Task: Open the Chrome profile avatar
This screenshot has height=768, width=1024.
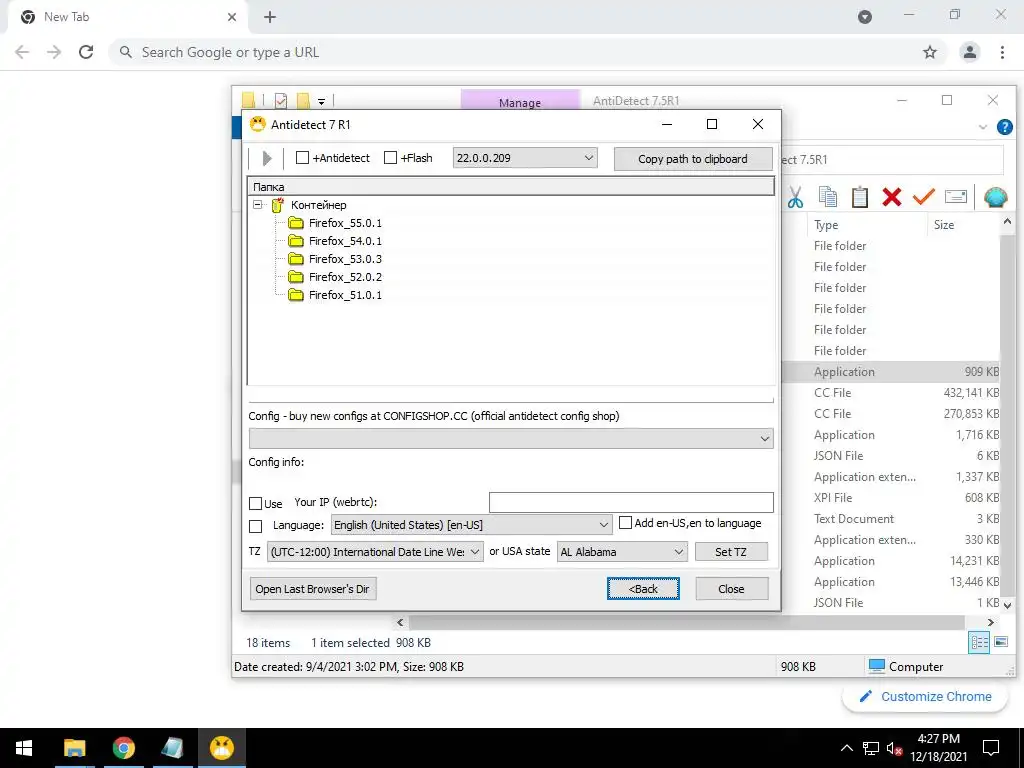Action: pos(970,52)
